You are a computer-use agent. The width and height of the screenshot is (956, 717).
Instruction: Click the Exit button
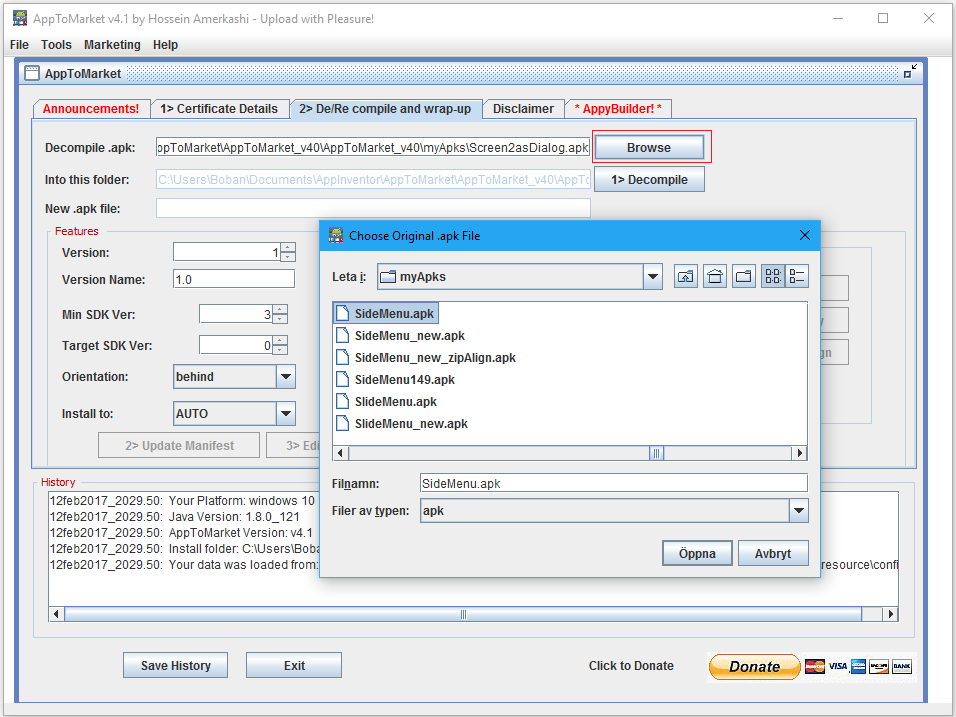pos(294,665)
